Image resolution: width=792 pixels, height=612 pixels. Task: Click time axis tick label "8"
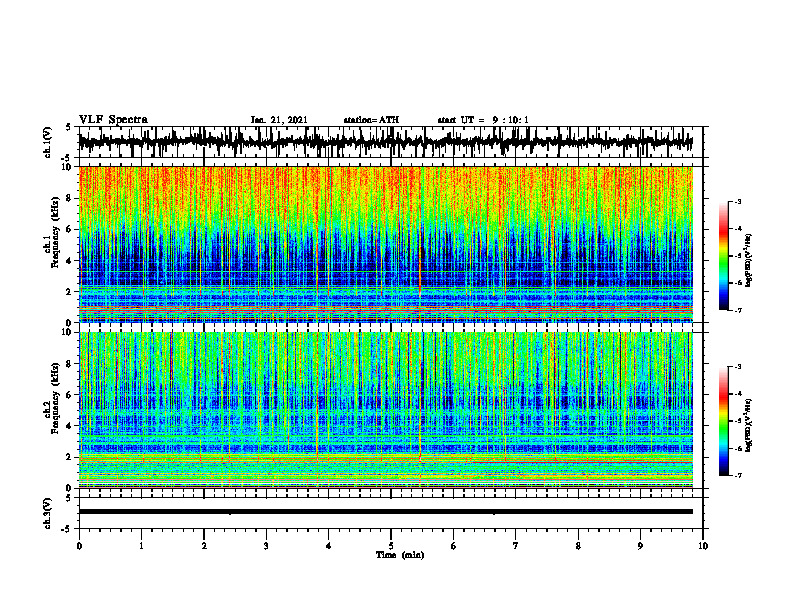point(578,546)
